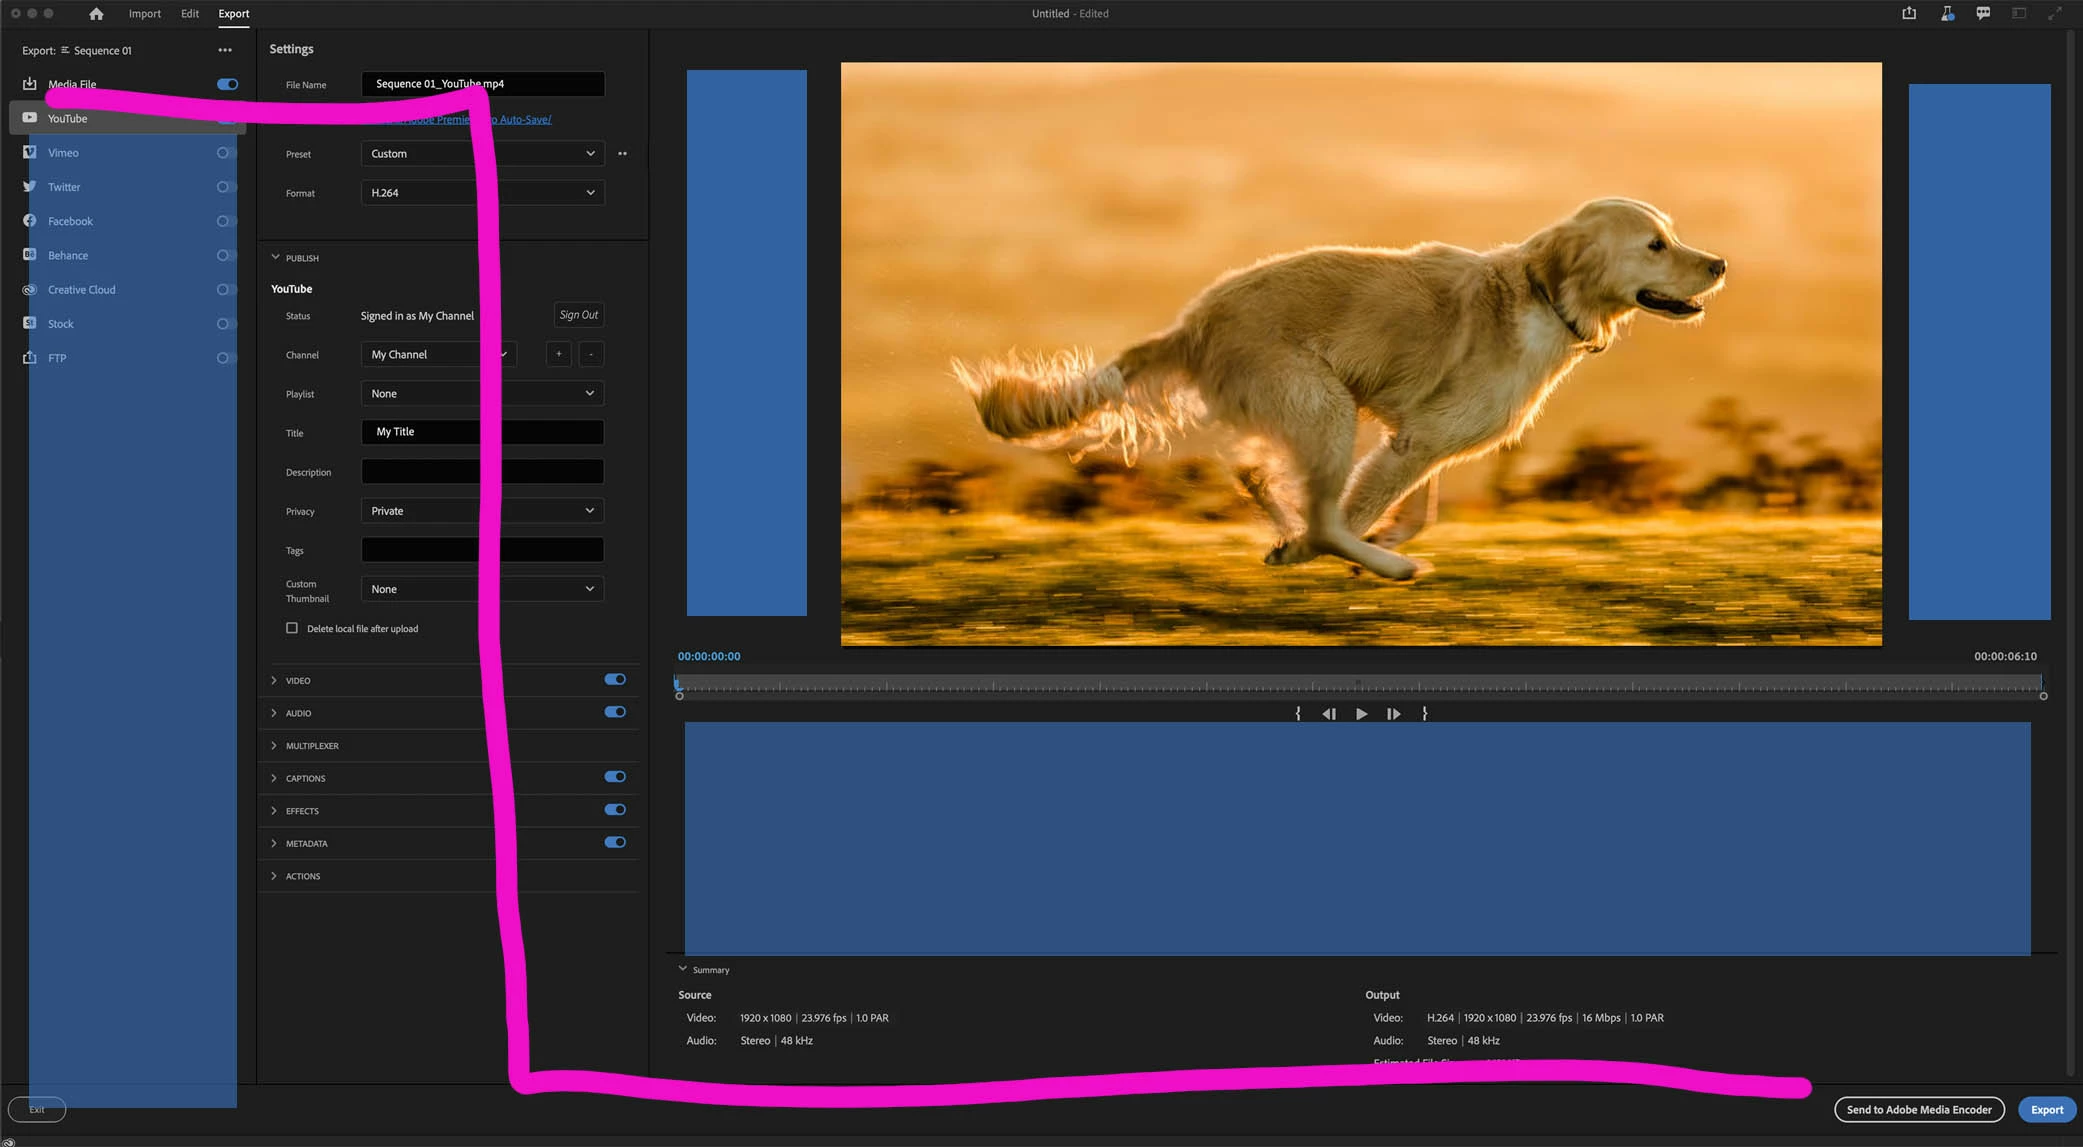
Task: Click the Play button under preview
Action: pyautogui.click(x=1361, y=714)
